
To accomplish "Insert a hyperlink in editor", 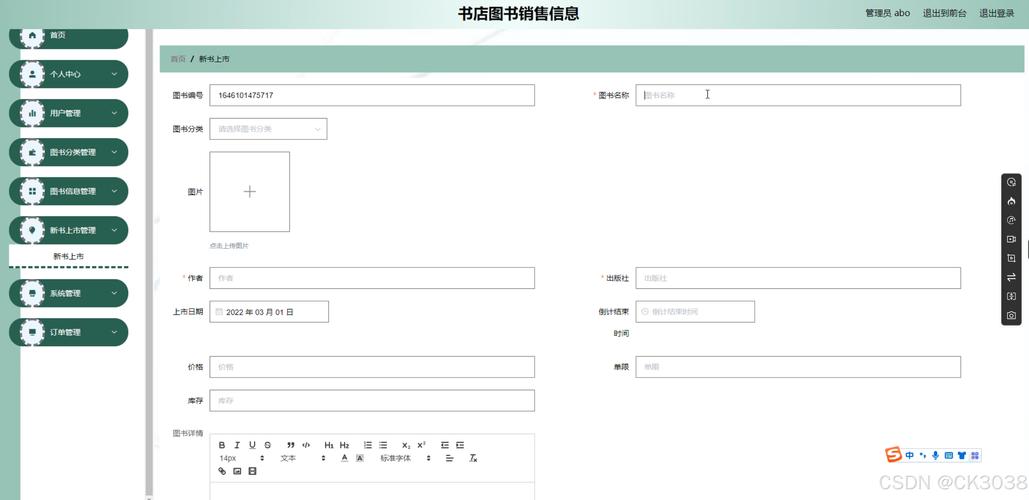I will (222, 471).
